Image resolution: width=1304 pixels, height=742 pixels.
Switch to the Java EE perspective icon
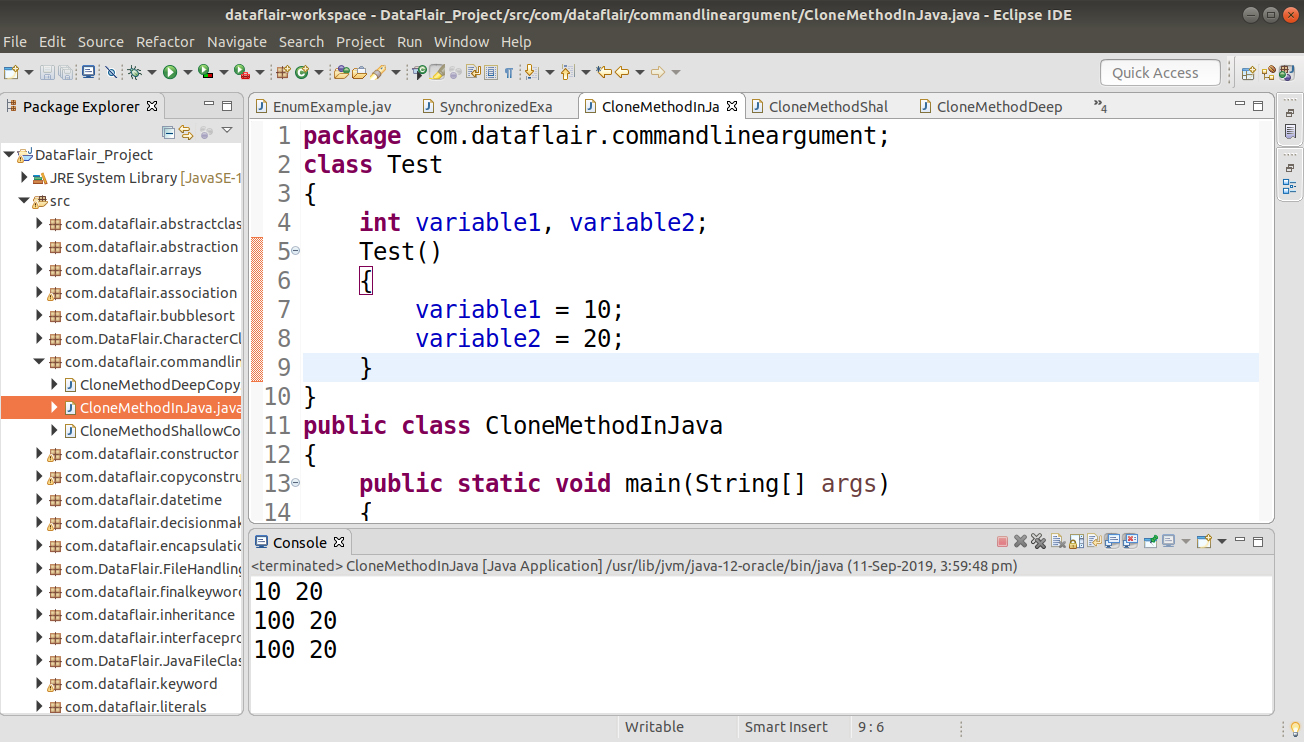click(x=1269, y=72)
